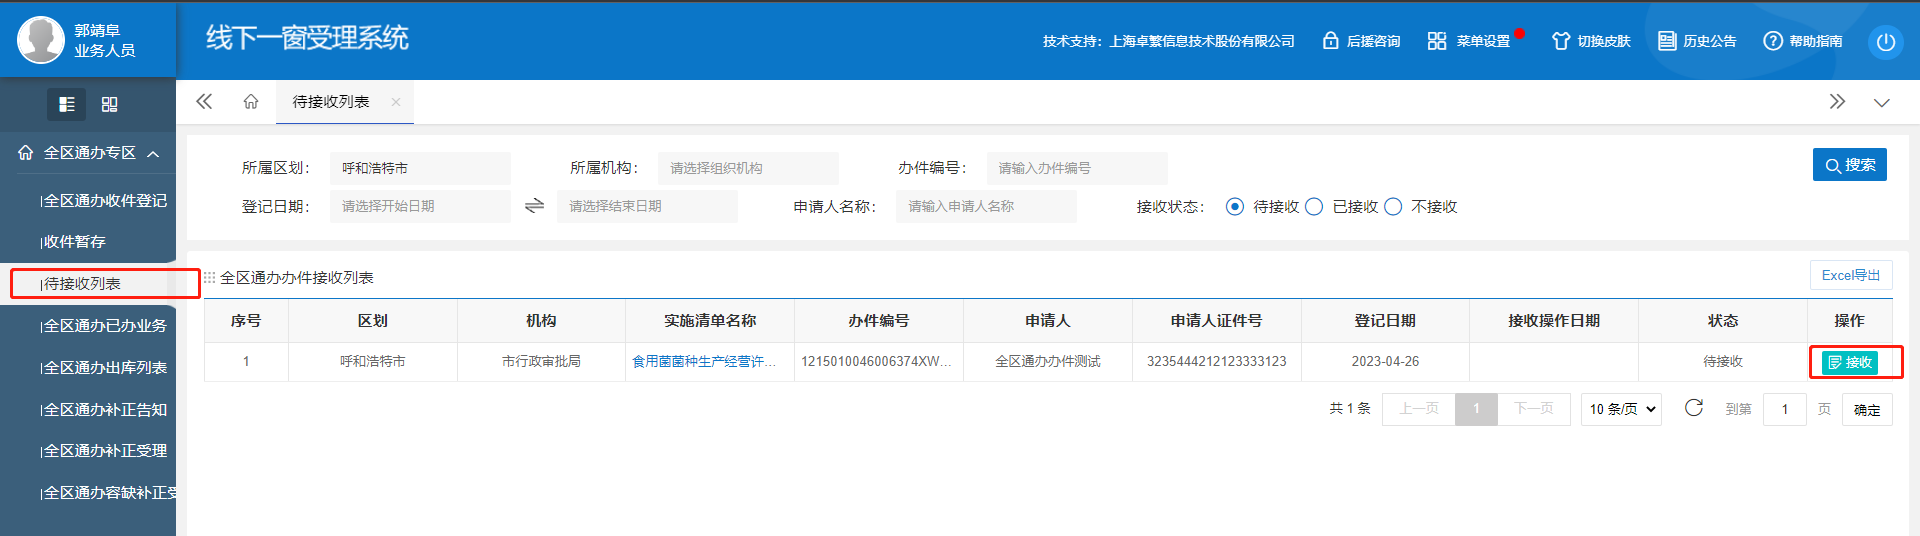Switch sidebar to grid view icon
The height and width of the screenshot is (536, 1920).
(x=110, y=104)
